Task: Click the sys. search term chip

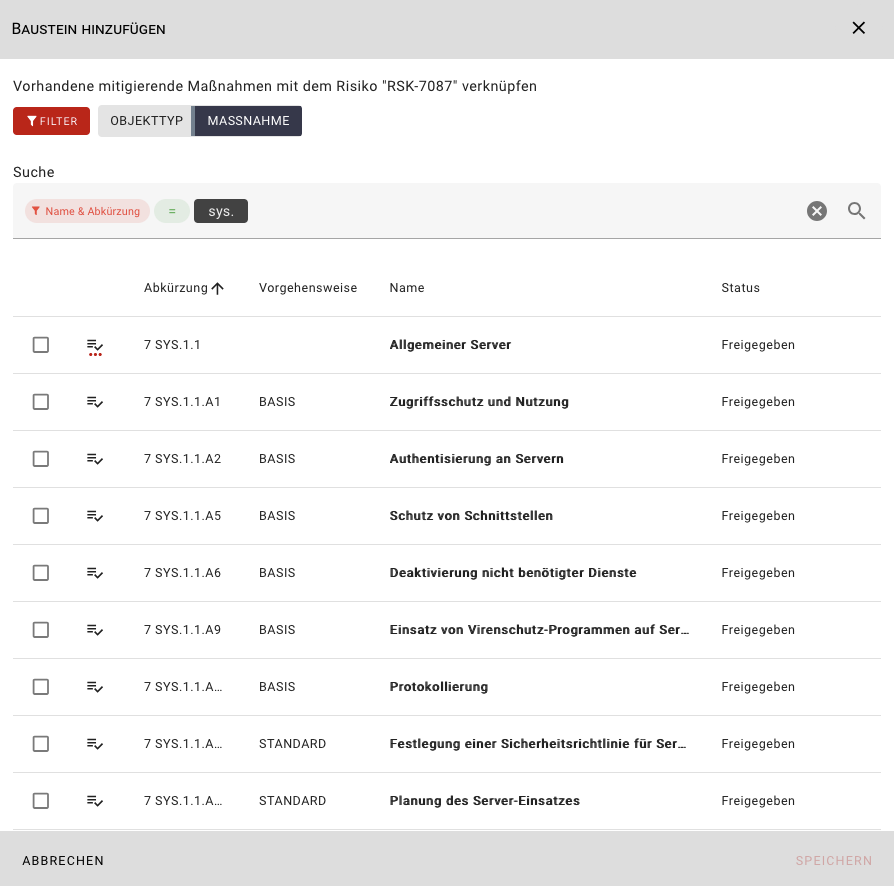Action: click(221, 211)
